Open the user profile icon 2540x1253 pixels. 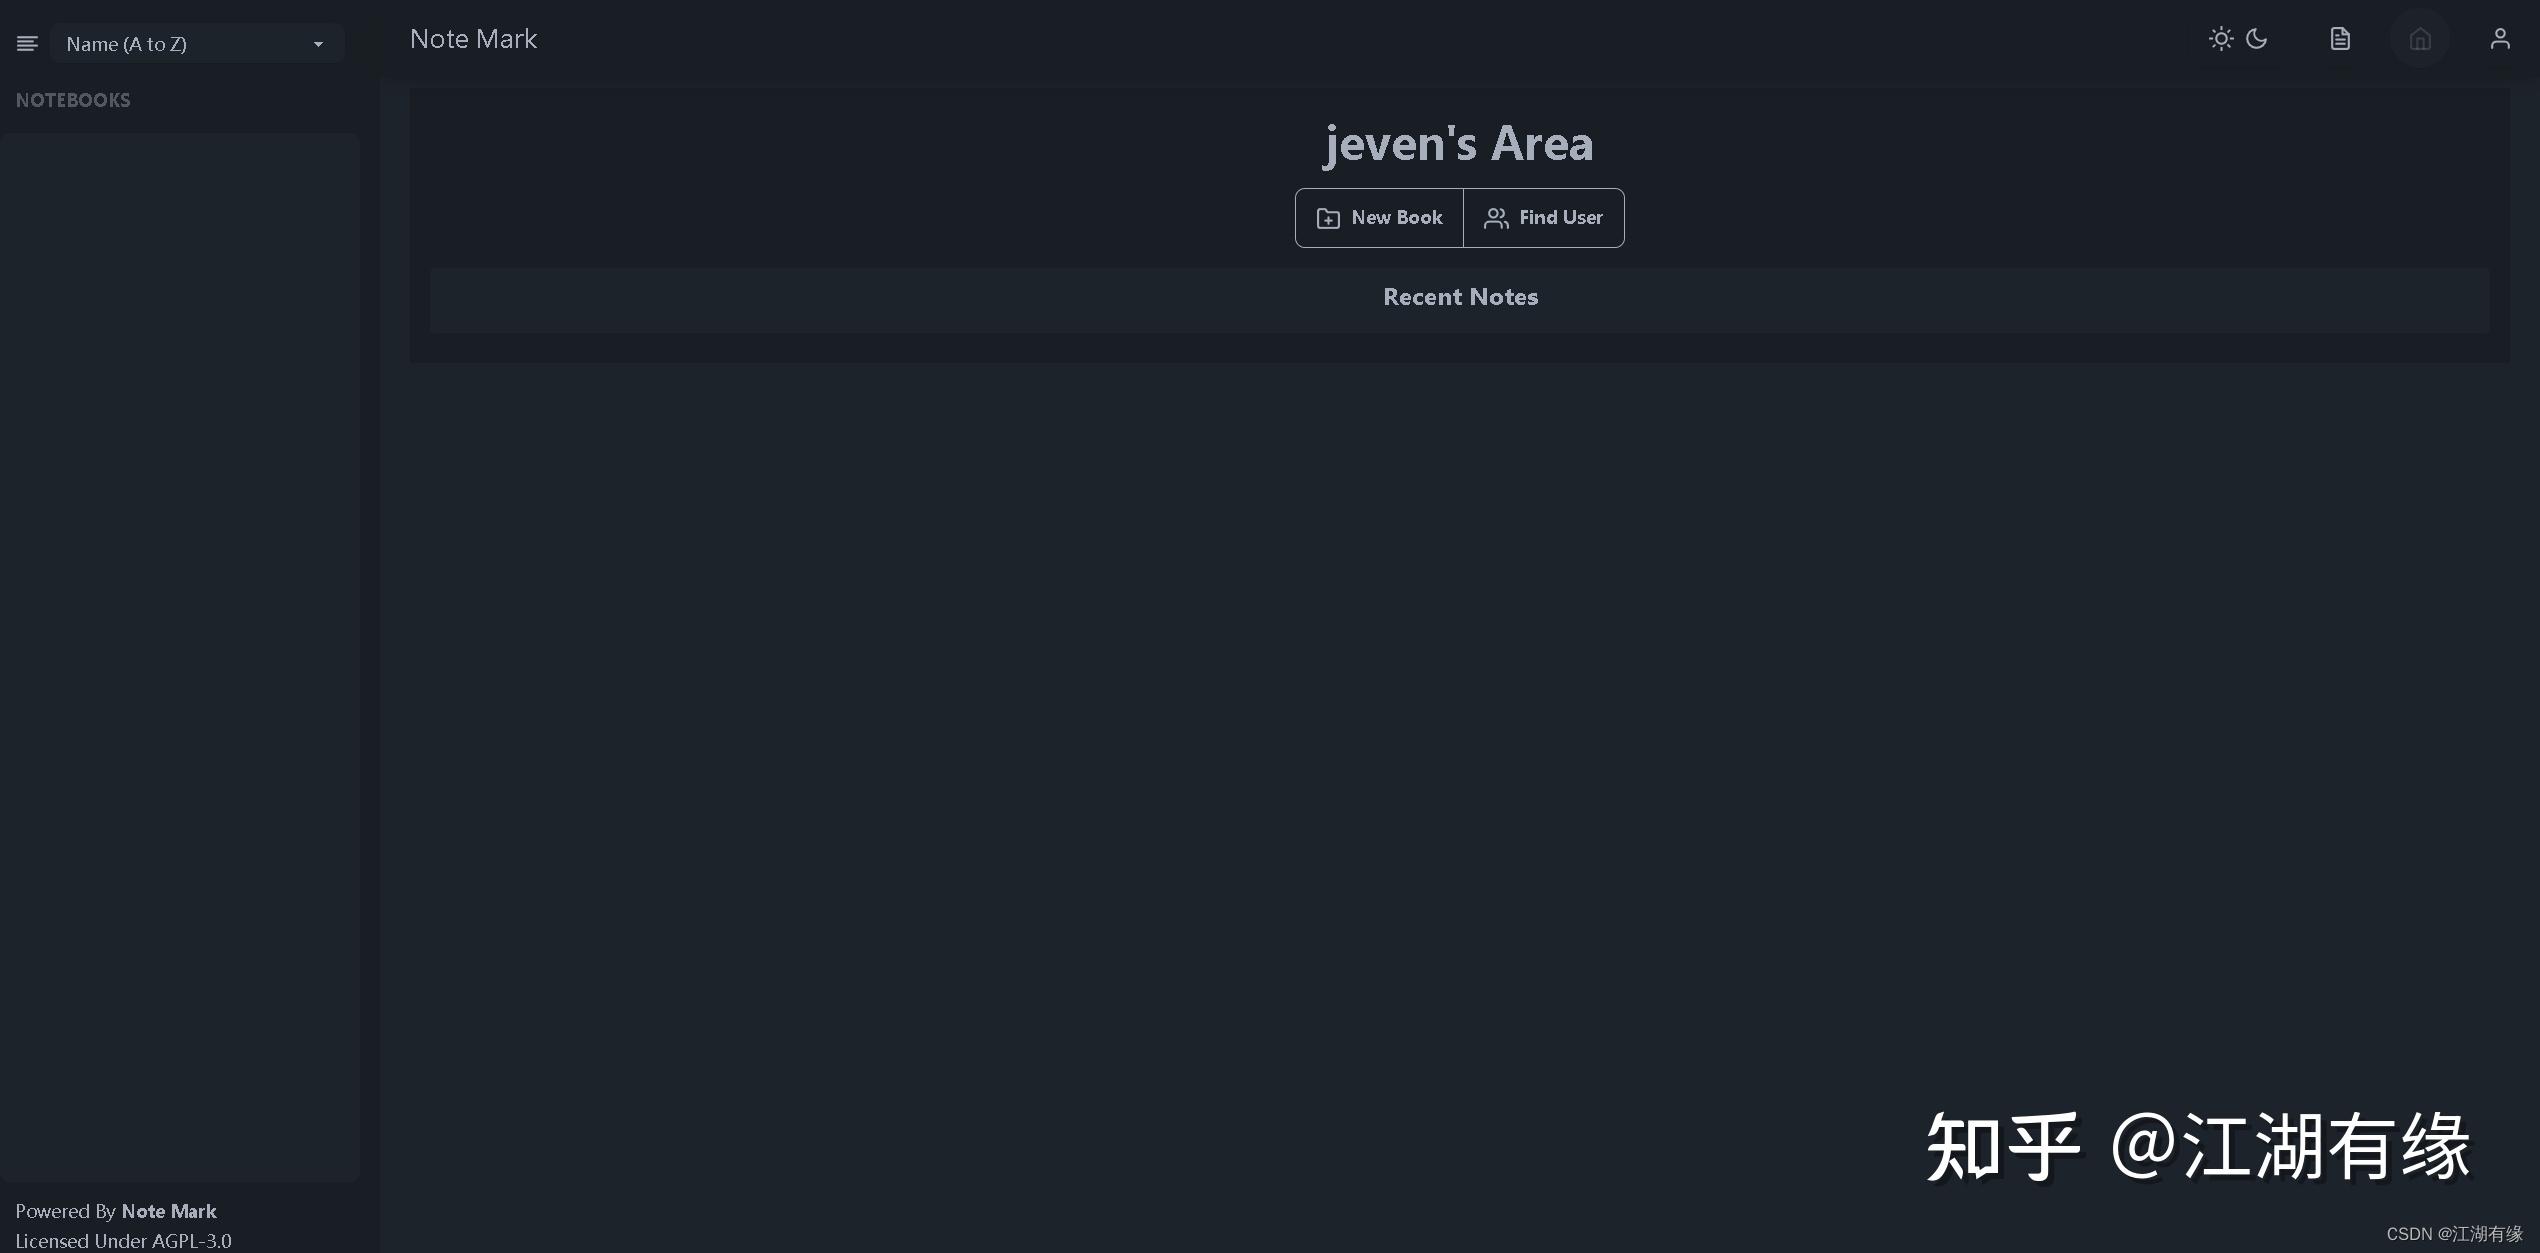[2500, 38]
